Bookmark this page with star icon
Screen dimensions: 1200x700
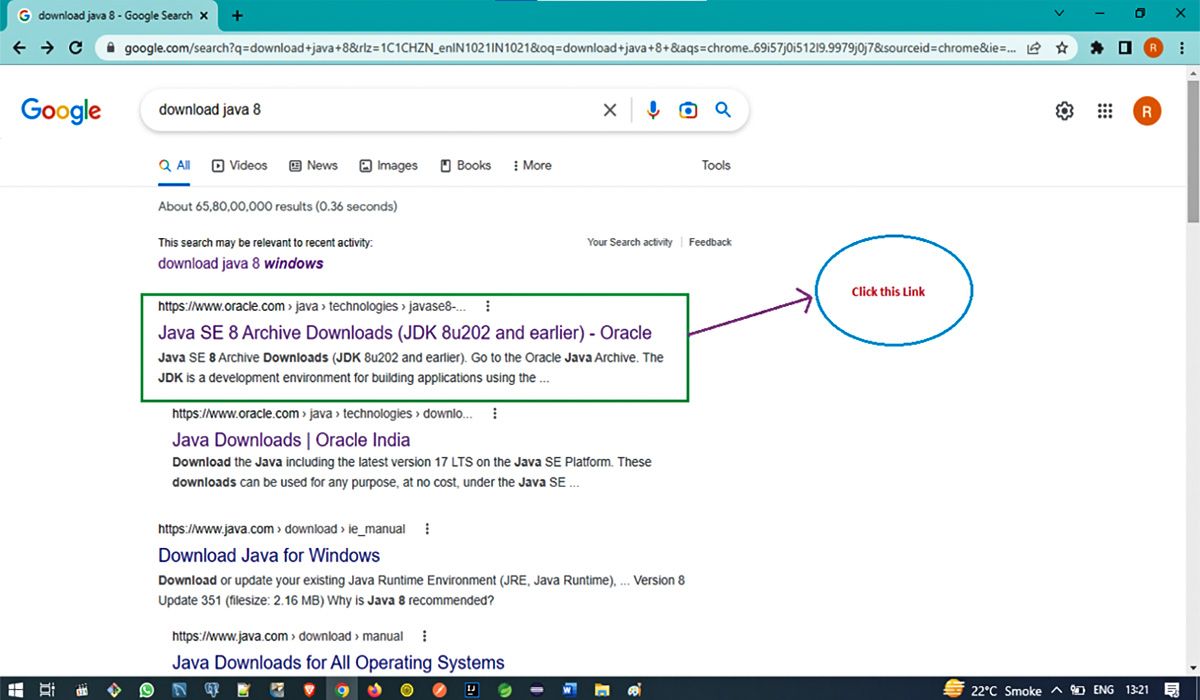click(x=1062, y=47)
